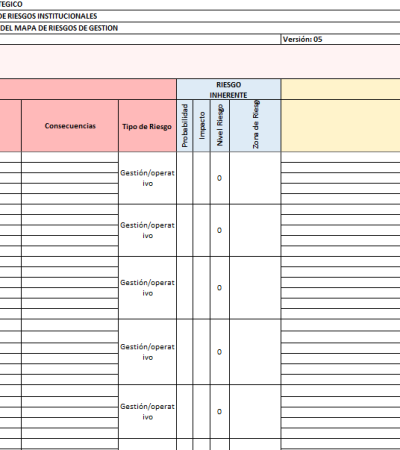The image size is (400, 450).
Task: Click the first Gestión/operativo cell
Action: [147, 178]
